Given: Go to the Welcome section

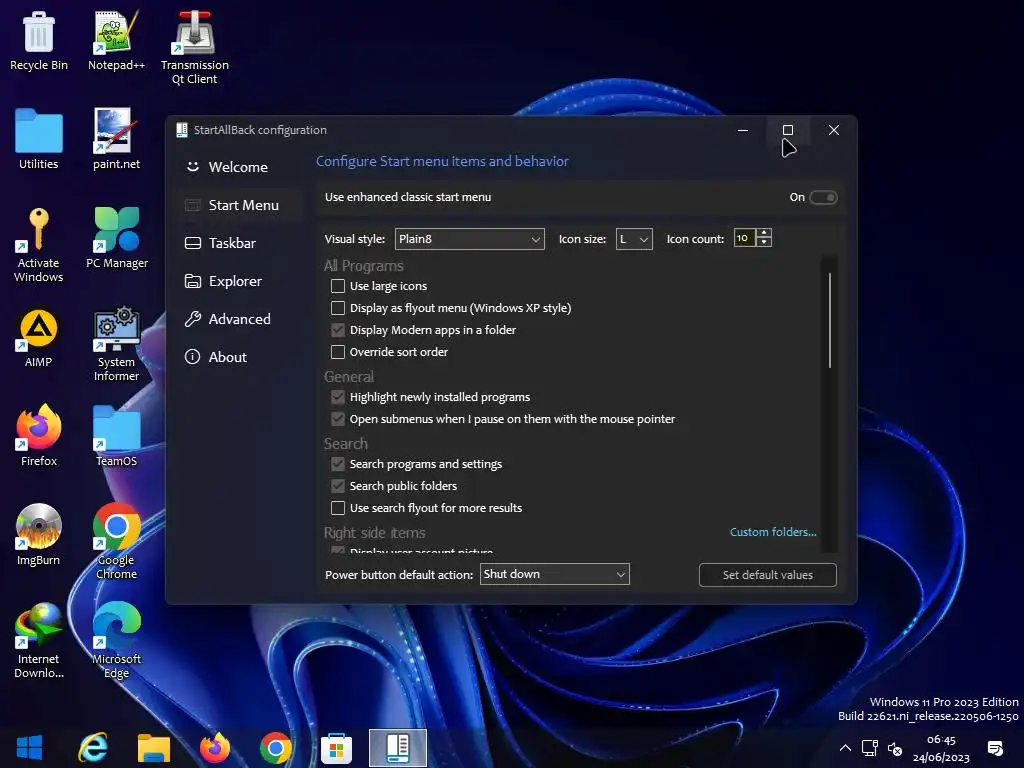Looking at the screenshot, I should click(x=238, y=167).
